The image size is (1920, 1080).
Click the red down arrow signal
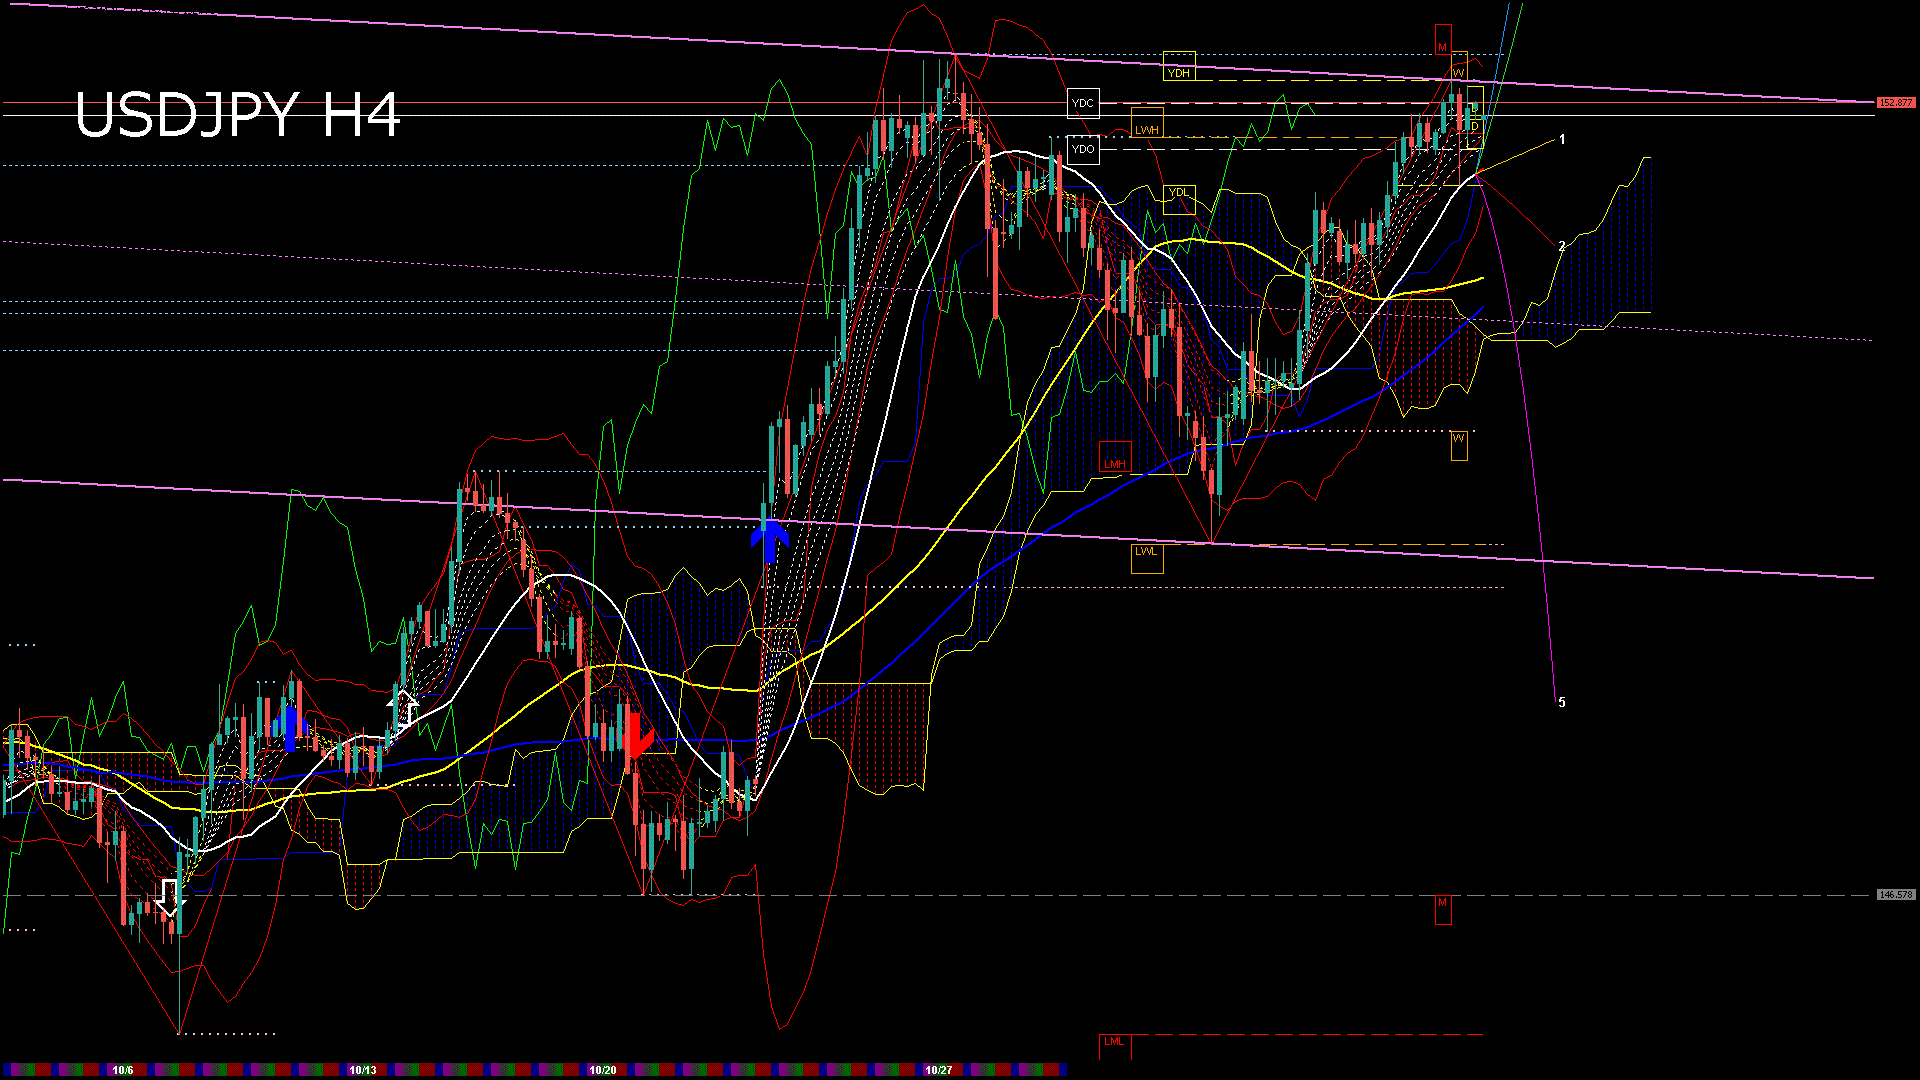click(636, 736)
